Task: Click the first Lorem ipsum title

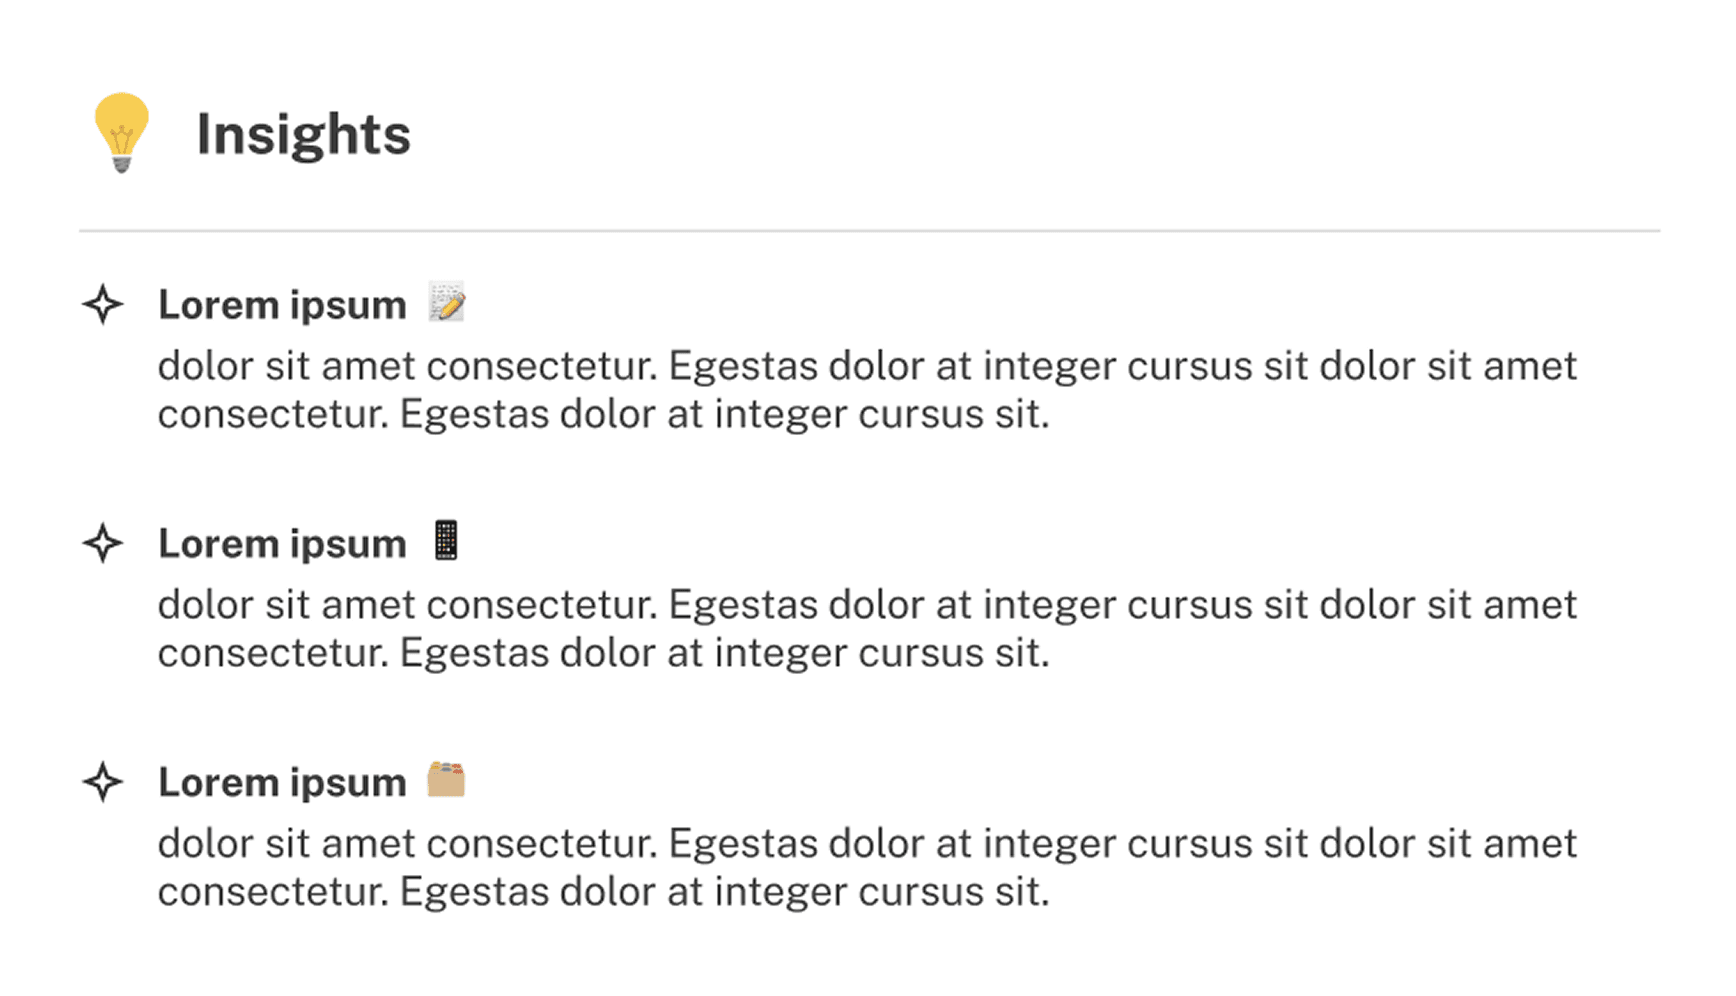Action: [x=282, y=305]
